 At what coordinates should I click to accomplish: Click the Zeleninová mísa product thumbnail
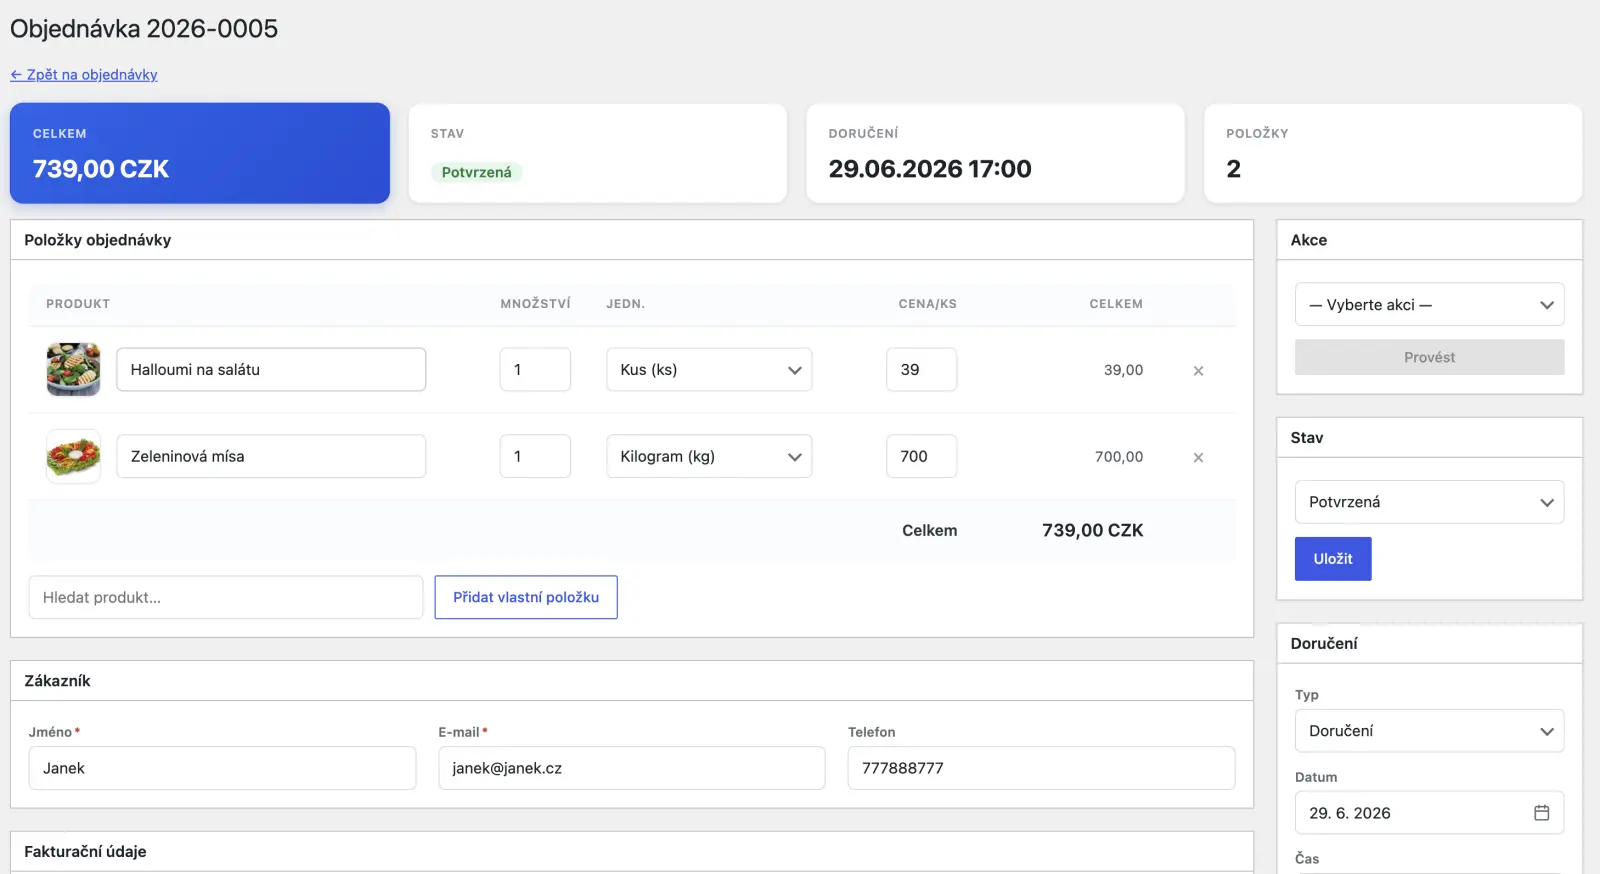point(74,456)
